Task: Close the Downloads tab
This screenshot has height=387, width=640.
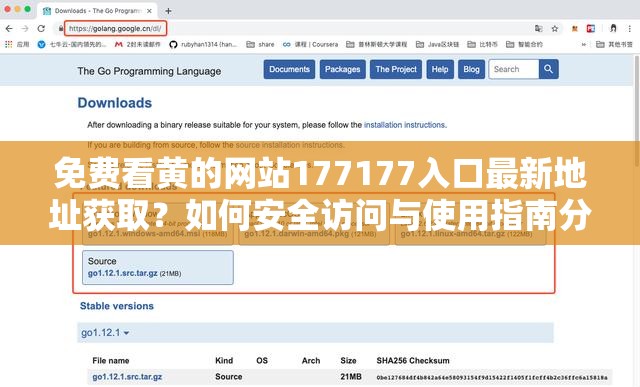Action: [x=149, y=11]
